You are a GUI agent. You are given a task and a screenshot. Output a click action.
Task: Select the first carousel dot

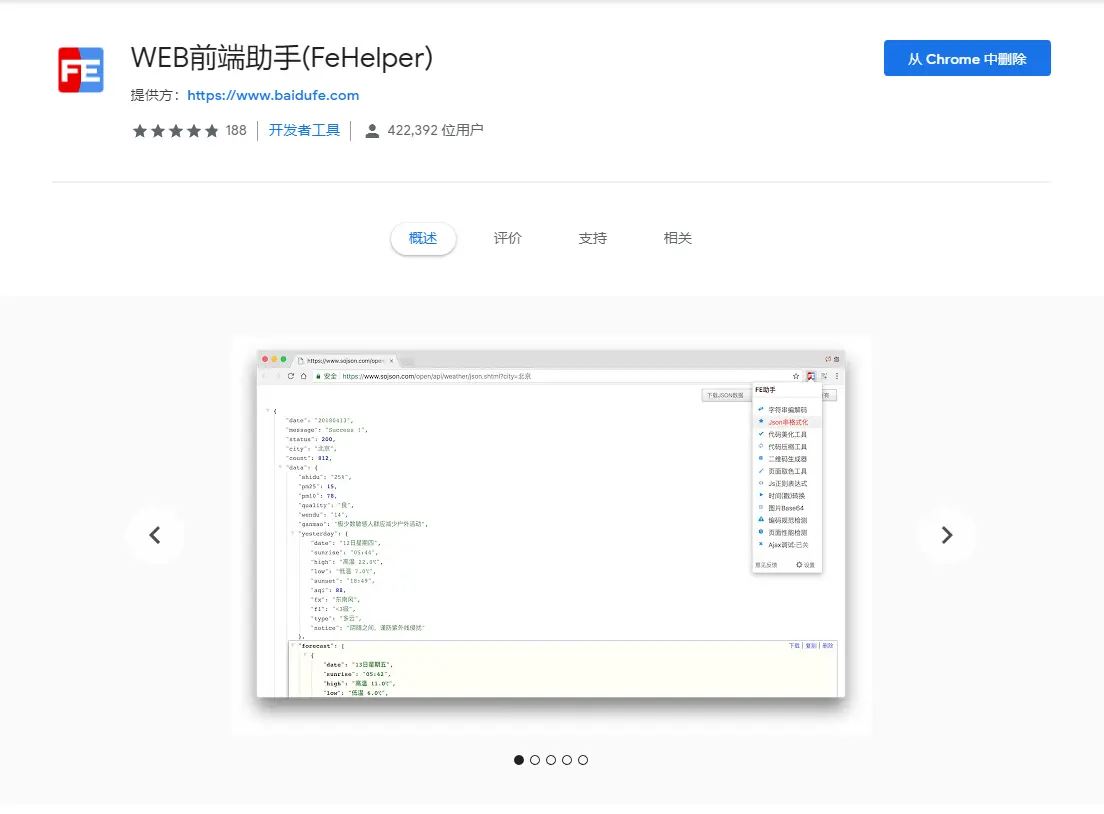click(519, 760)
